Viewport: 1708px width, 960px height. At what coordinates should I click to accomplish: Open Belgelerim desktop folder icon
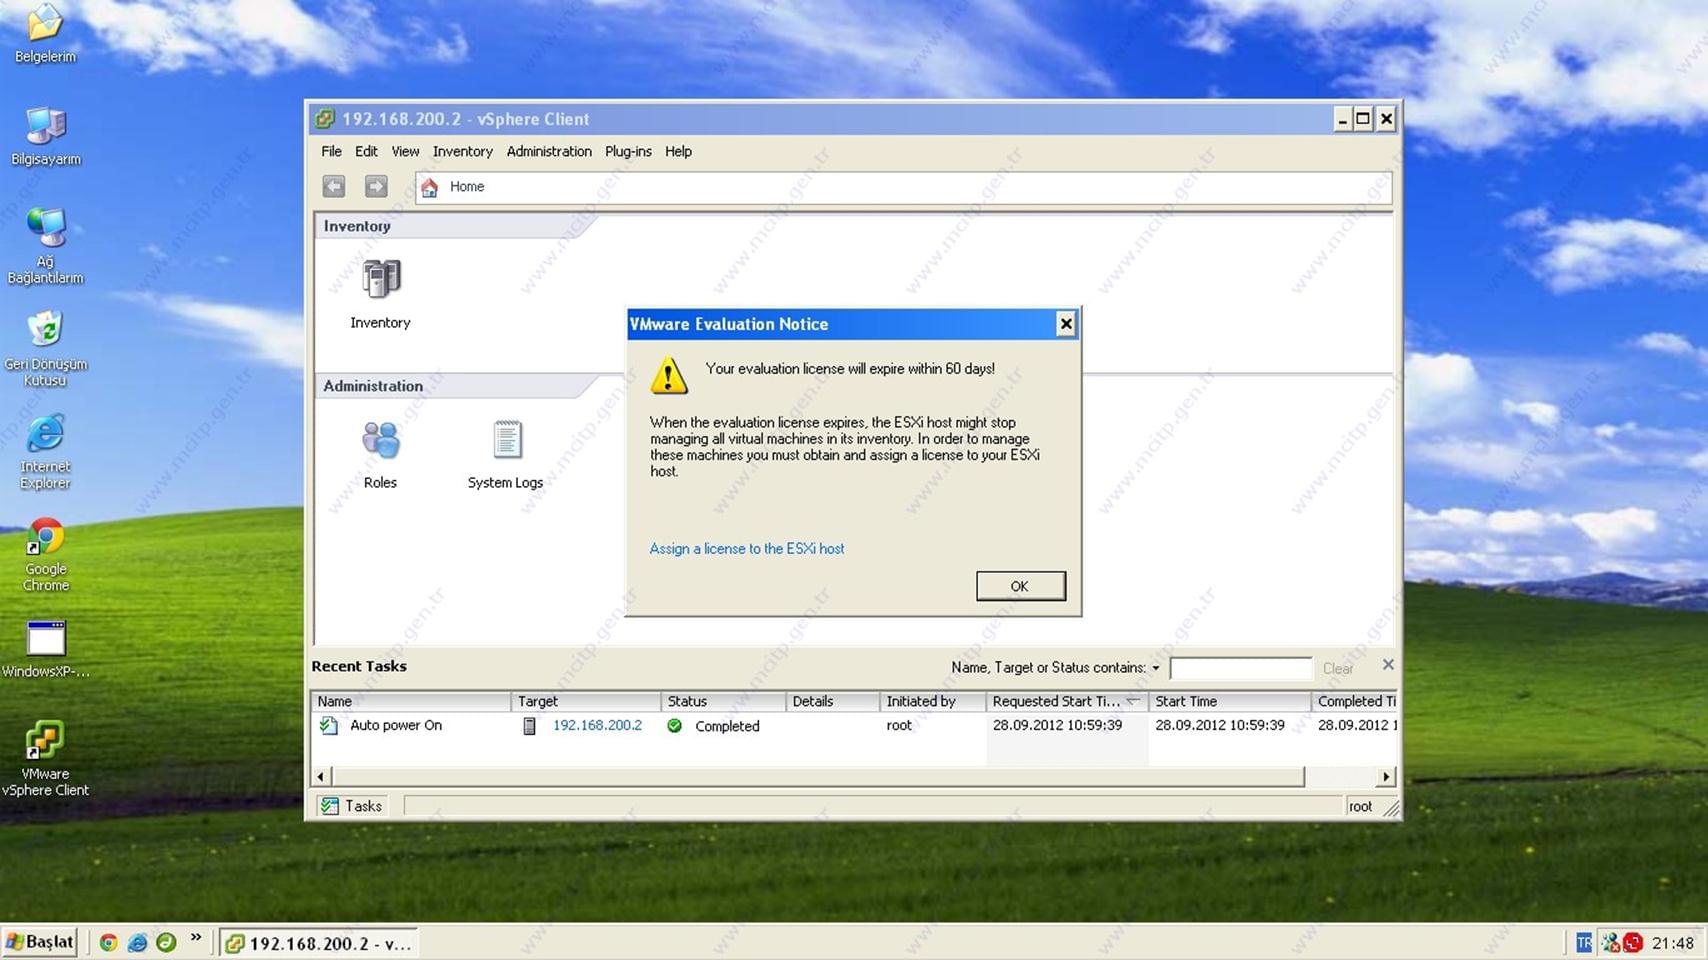pyautogui.click(x=45, y=22)
